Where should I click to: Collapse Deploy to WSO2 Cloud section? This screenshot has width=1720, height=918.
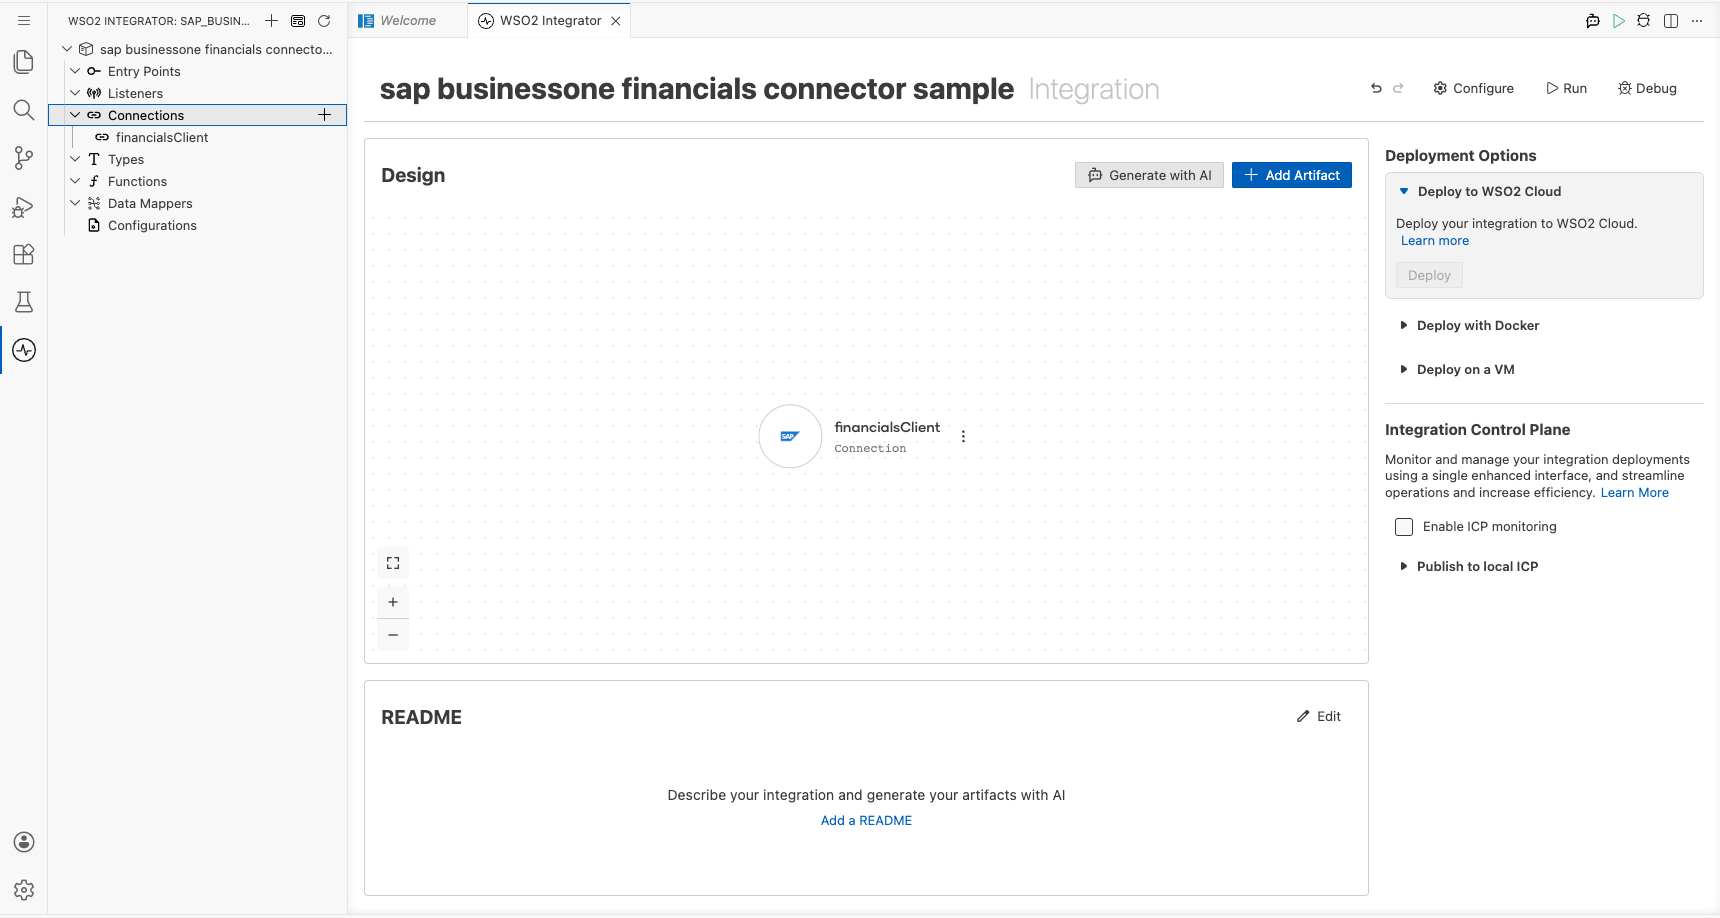coord(1480,191)
